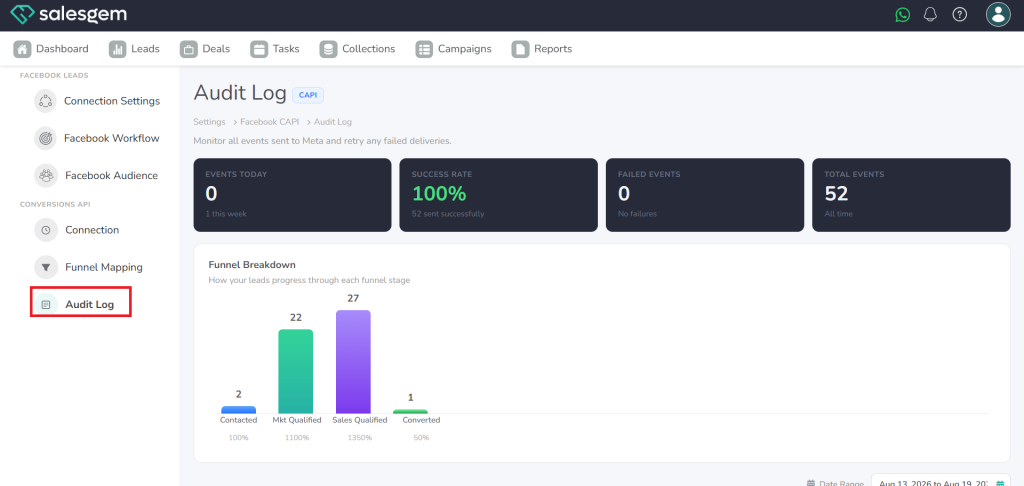Open the user profile avatar
Viewport: 1024px width, 486px height.
click(x=997, y=14)
